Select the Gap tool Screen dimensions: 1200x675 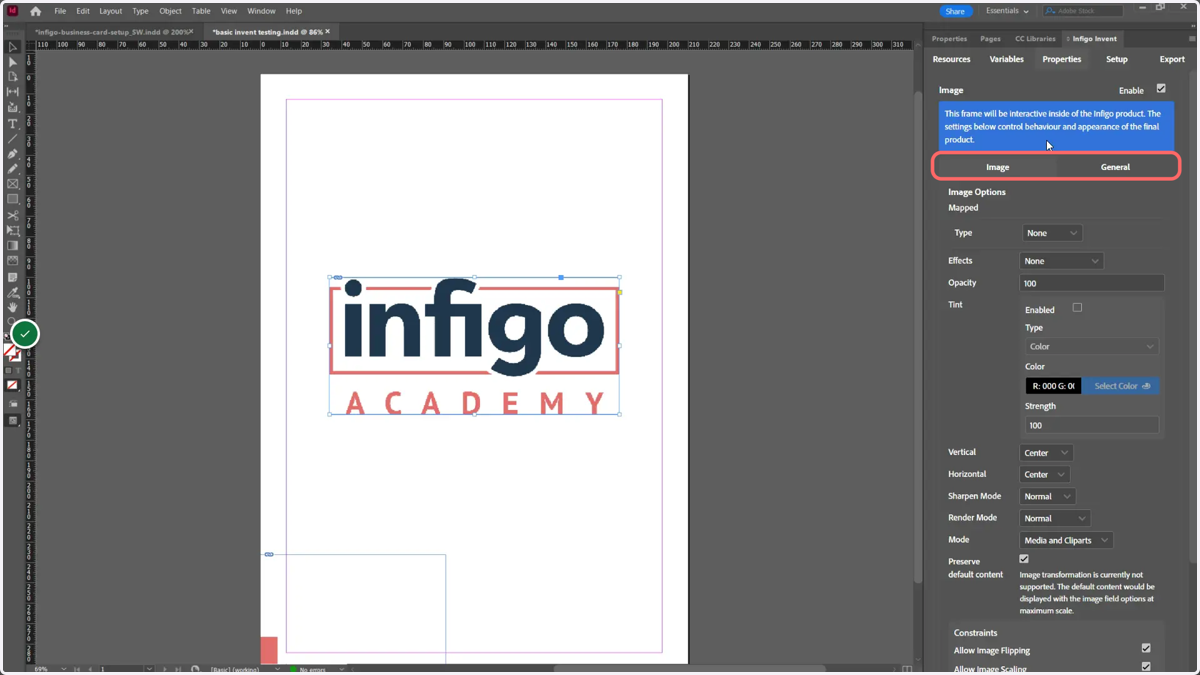[x=13, y=92]
